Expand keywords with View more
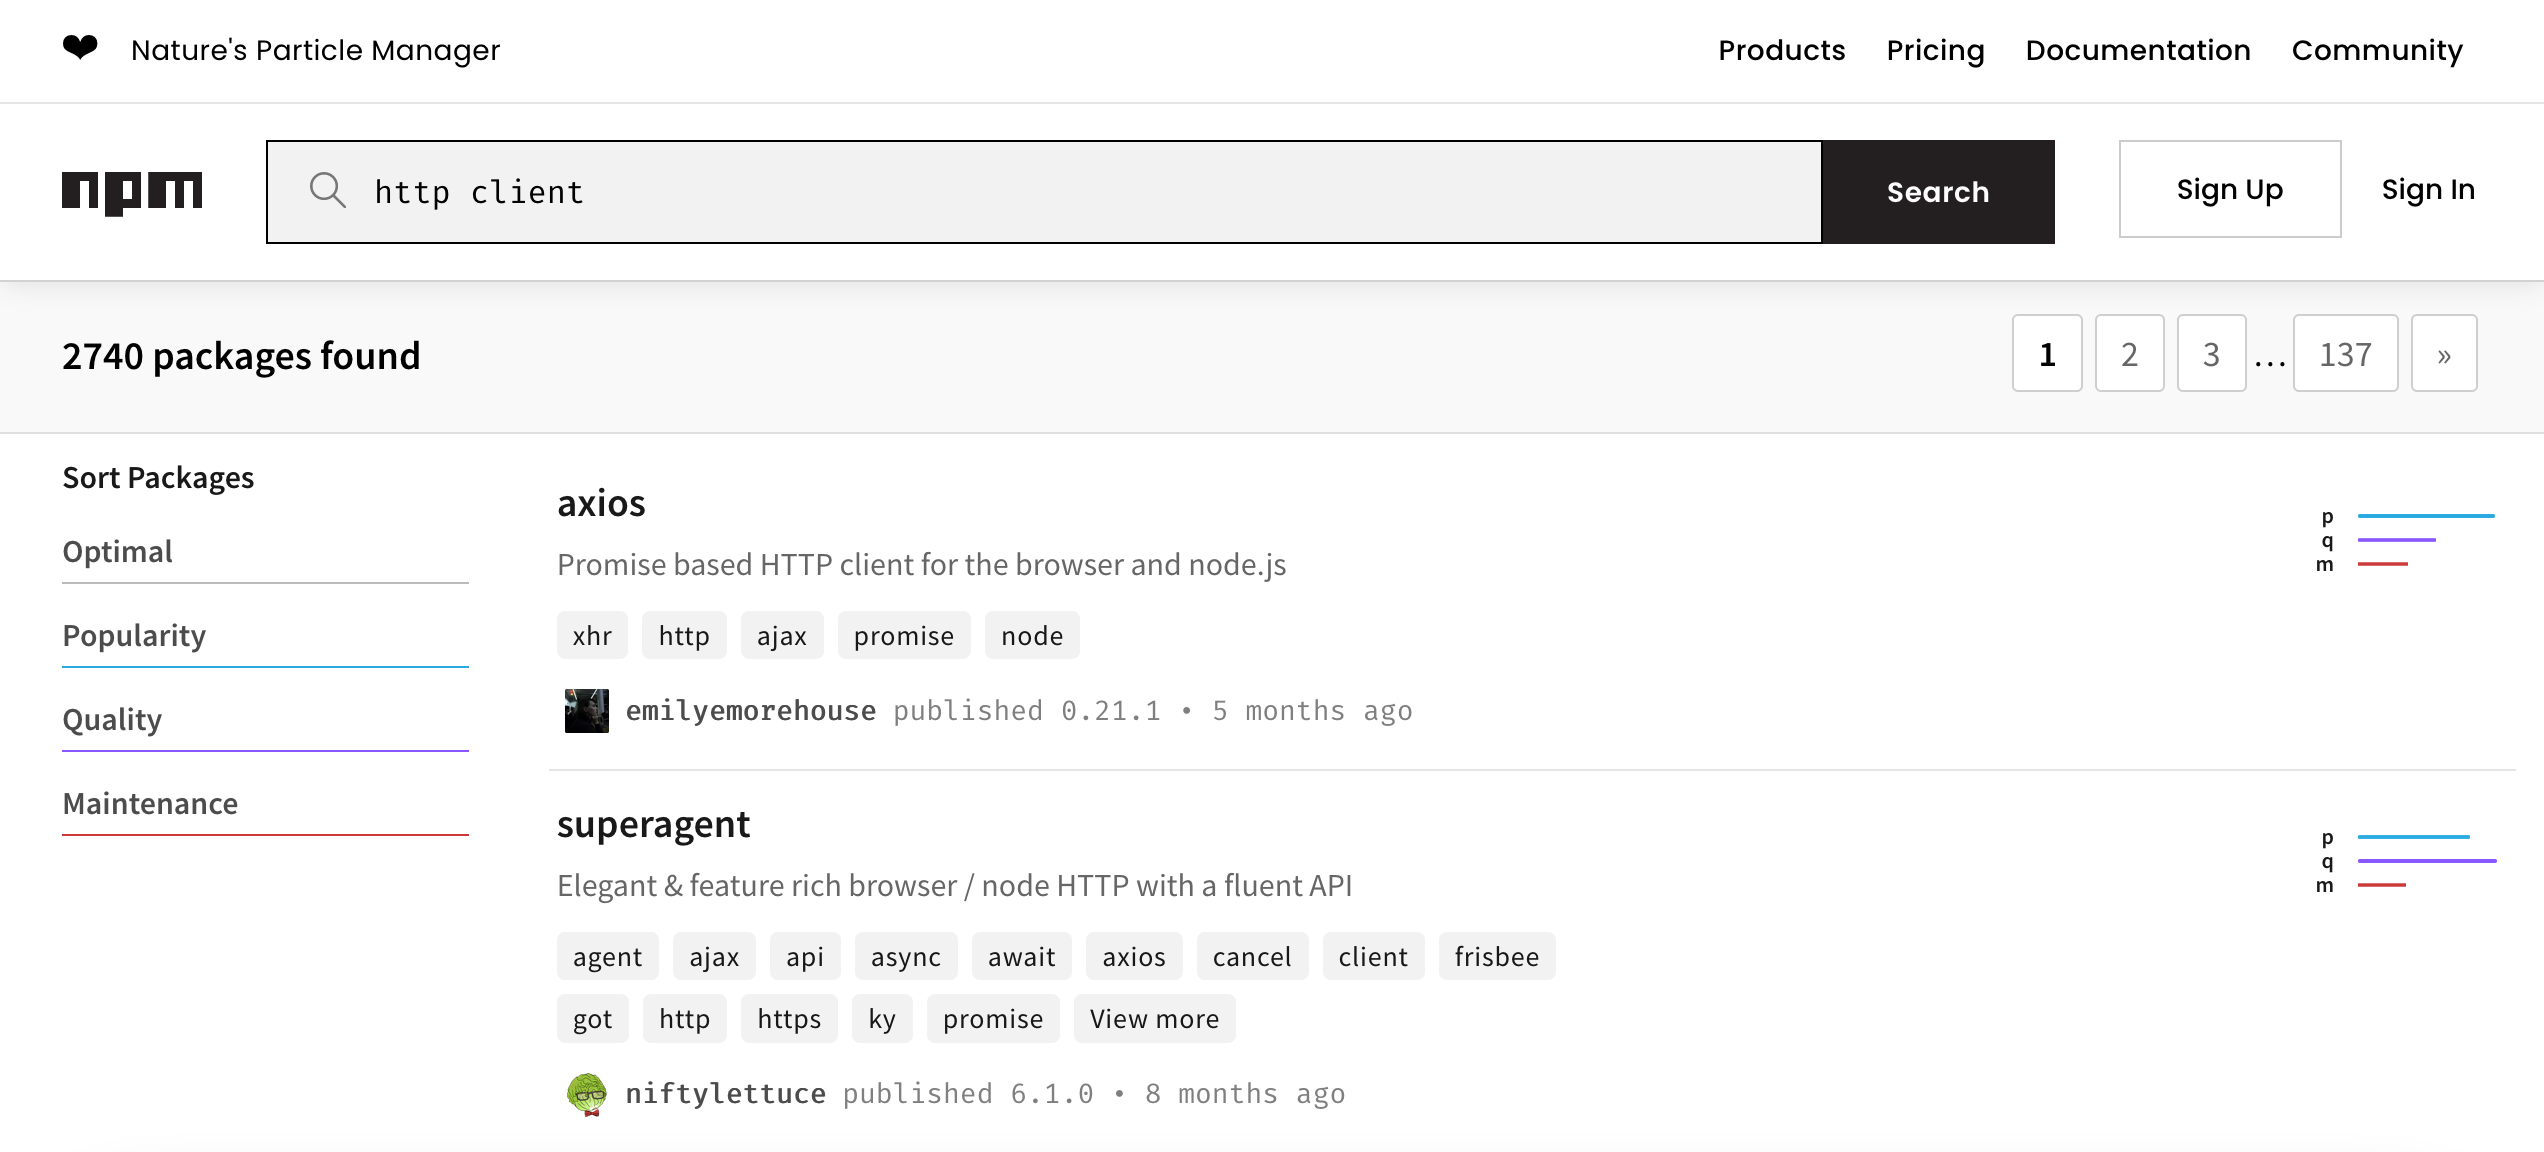The height and width of the screenshot is (1152, 2544). [1154, 1019]
